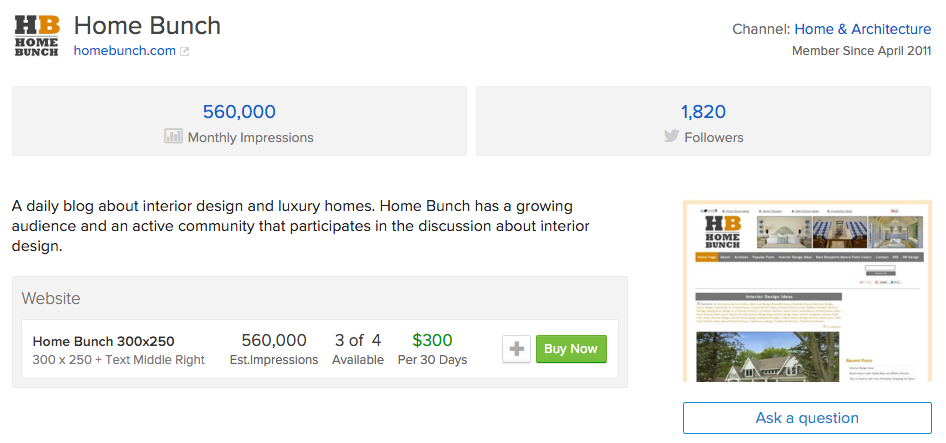Open the website preview screenshot thumbnail
Image resolution: width=946 pixels, height=443 pixels.
click(x=807, y=290)
